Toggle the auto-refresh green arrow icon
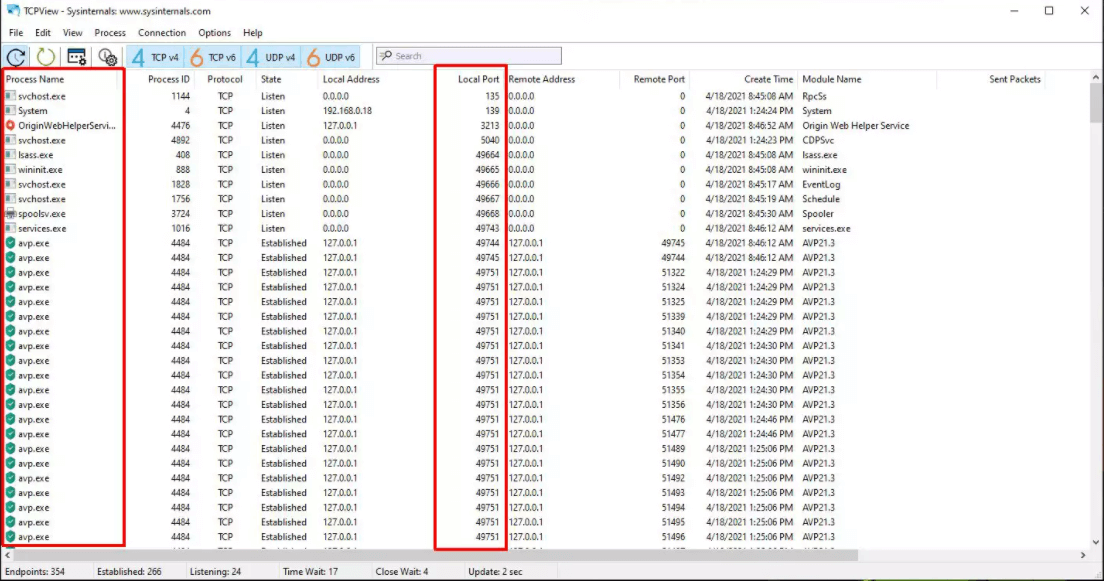Screen dimensions: 1104x581 point(46,57)
